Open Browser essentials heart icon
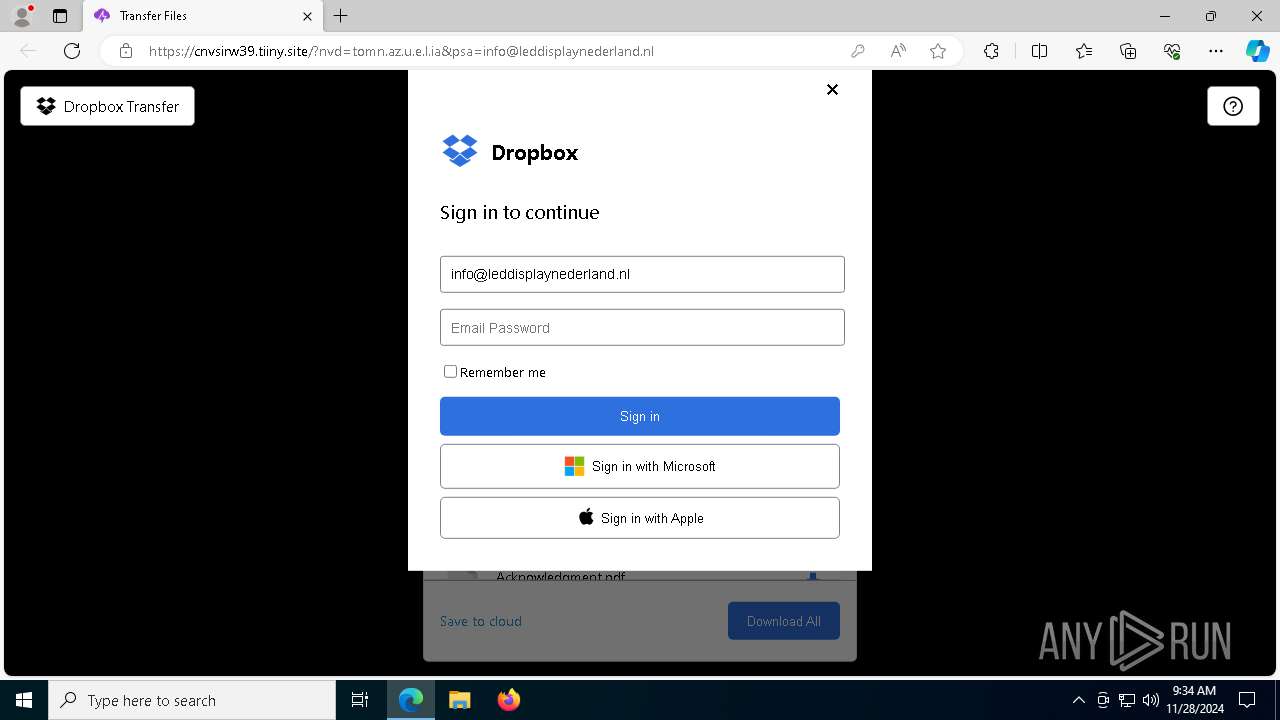Screen dimensions: 1280x720 [x=1172, y=51]
